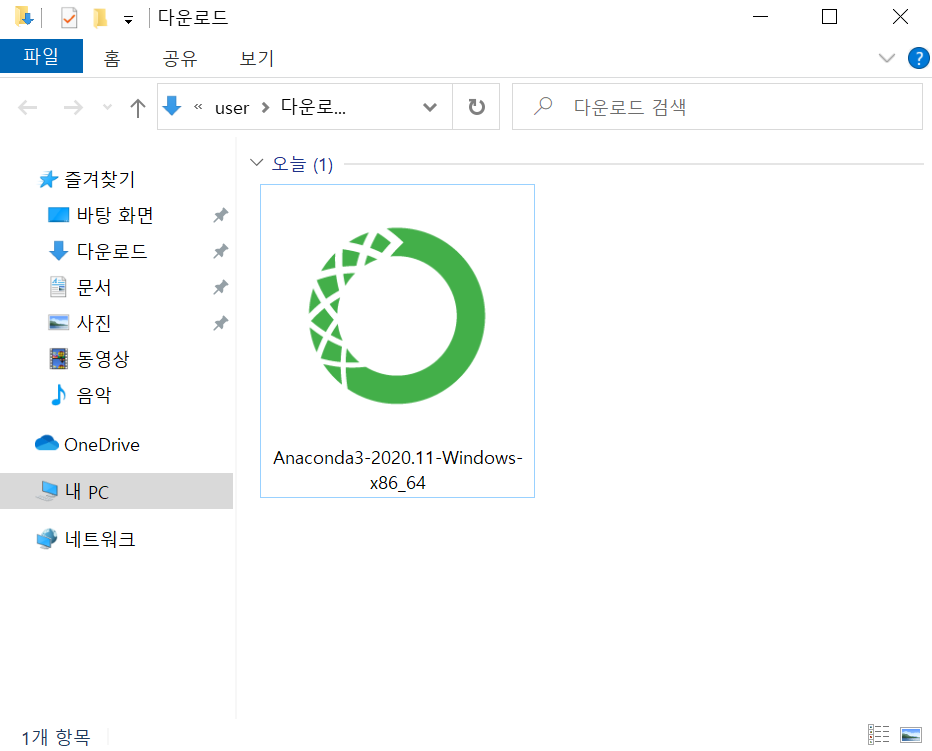Select the 오늘 (1) group header
The width and height of the screenshot is (932, 751).
tap(302, 164)
